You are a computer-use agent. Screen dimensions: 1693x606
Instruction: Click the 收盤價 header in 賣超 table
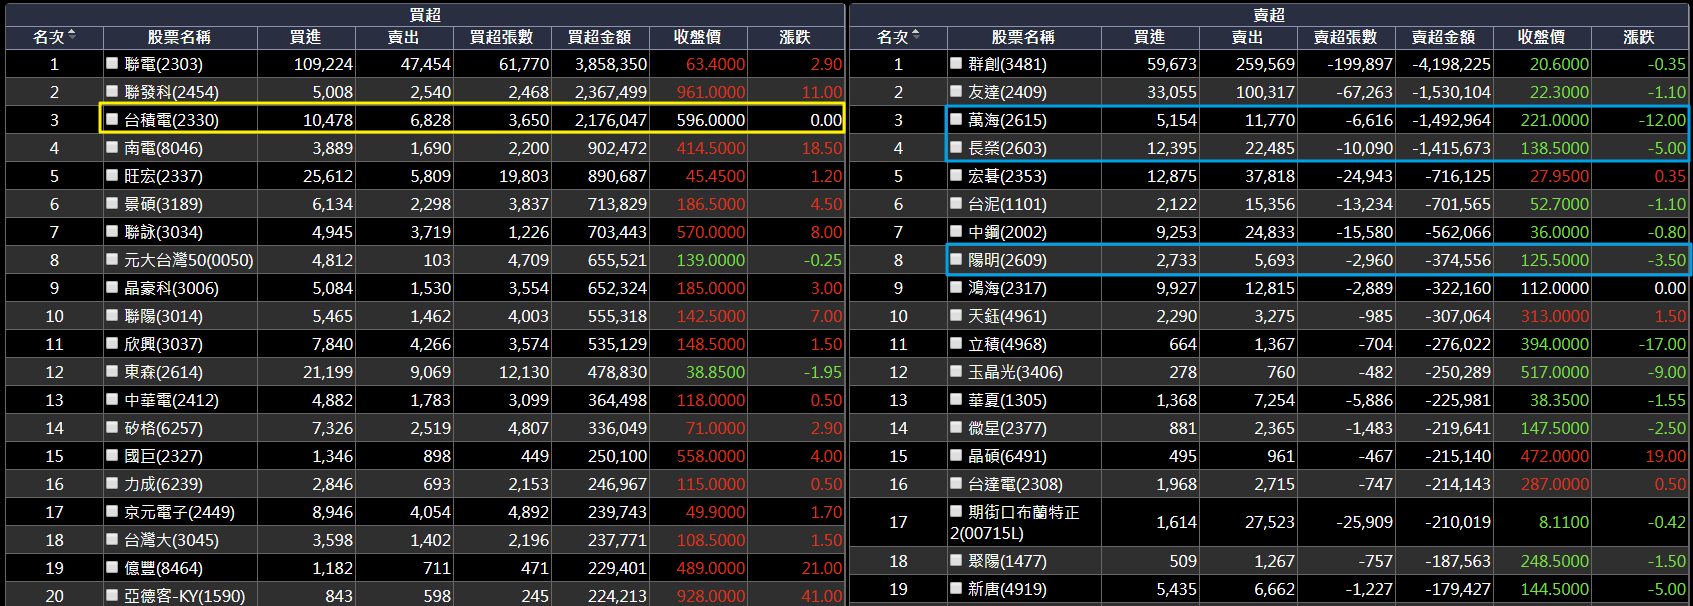[x=1541, y=37]
